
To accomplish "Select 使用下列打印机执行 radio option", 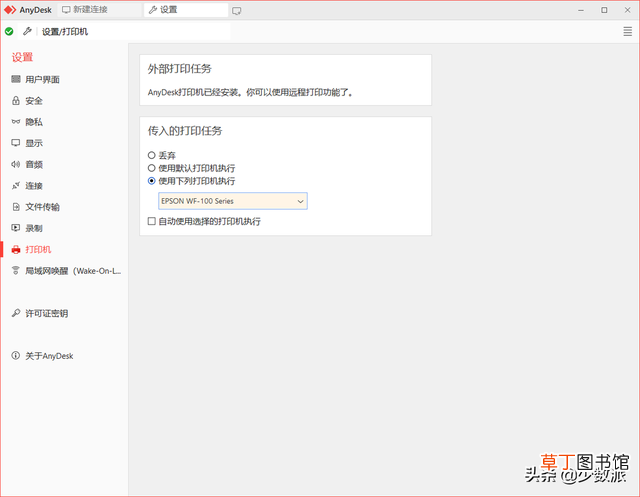I will (x=151, y=181).
